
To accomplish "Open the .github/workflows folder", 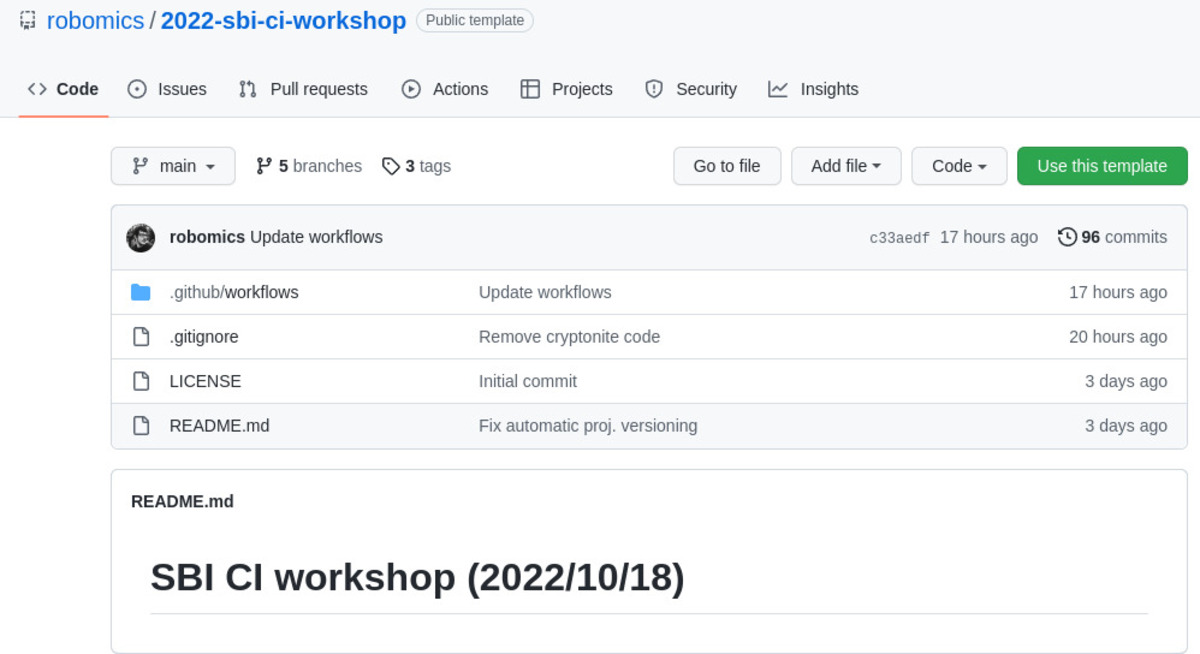I will (234, 292).
